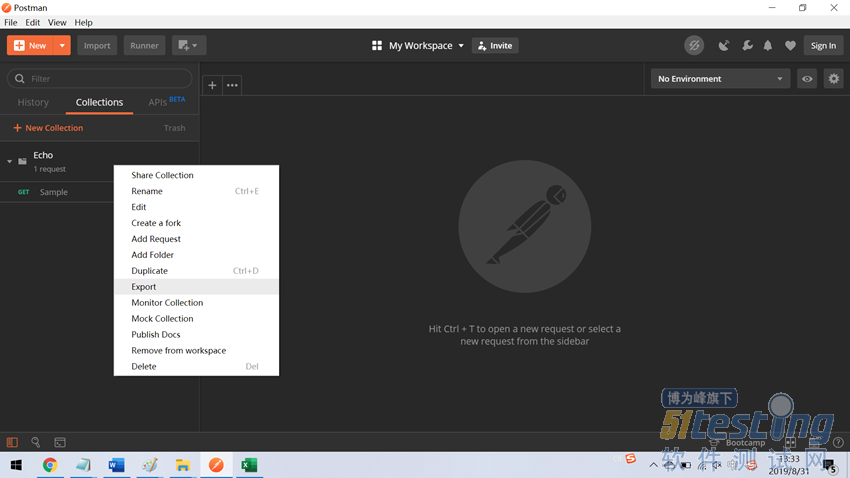Click the Sign In button

pos(823,46)
